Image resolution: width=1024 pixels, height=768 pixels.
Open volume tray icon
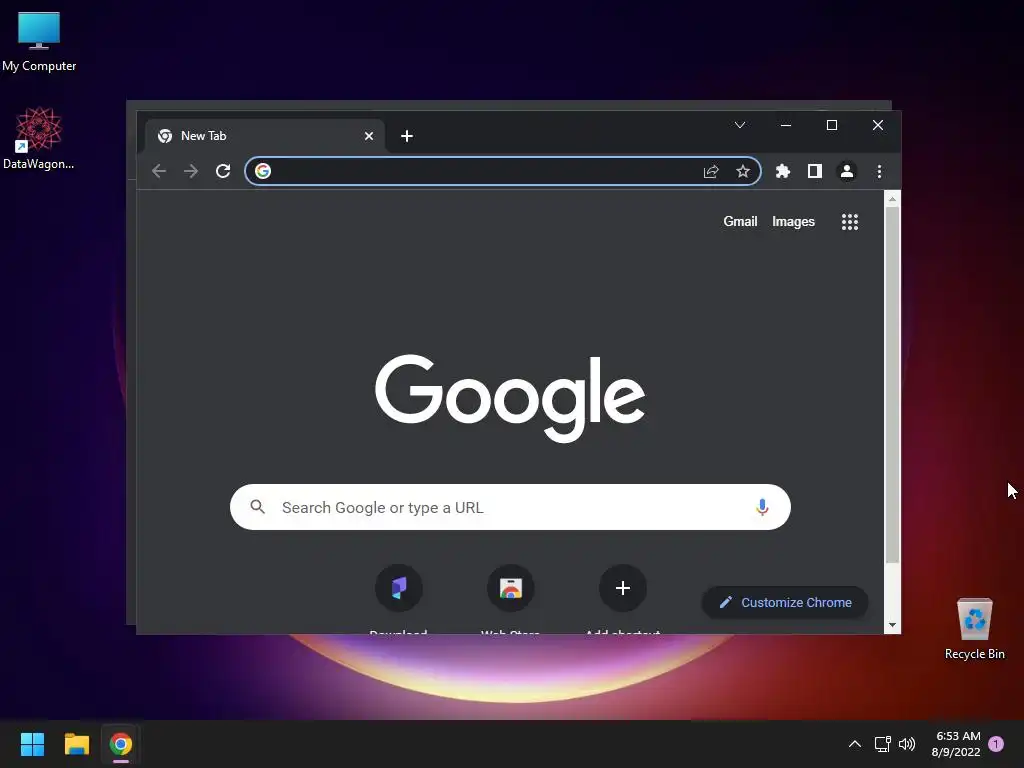coord(907,744)
